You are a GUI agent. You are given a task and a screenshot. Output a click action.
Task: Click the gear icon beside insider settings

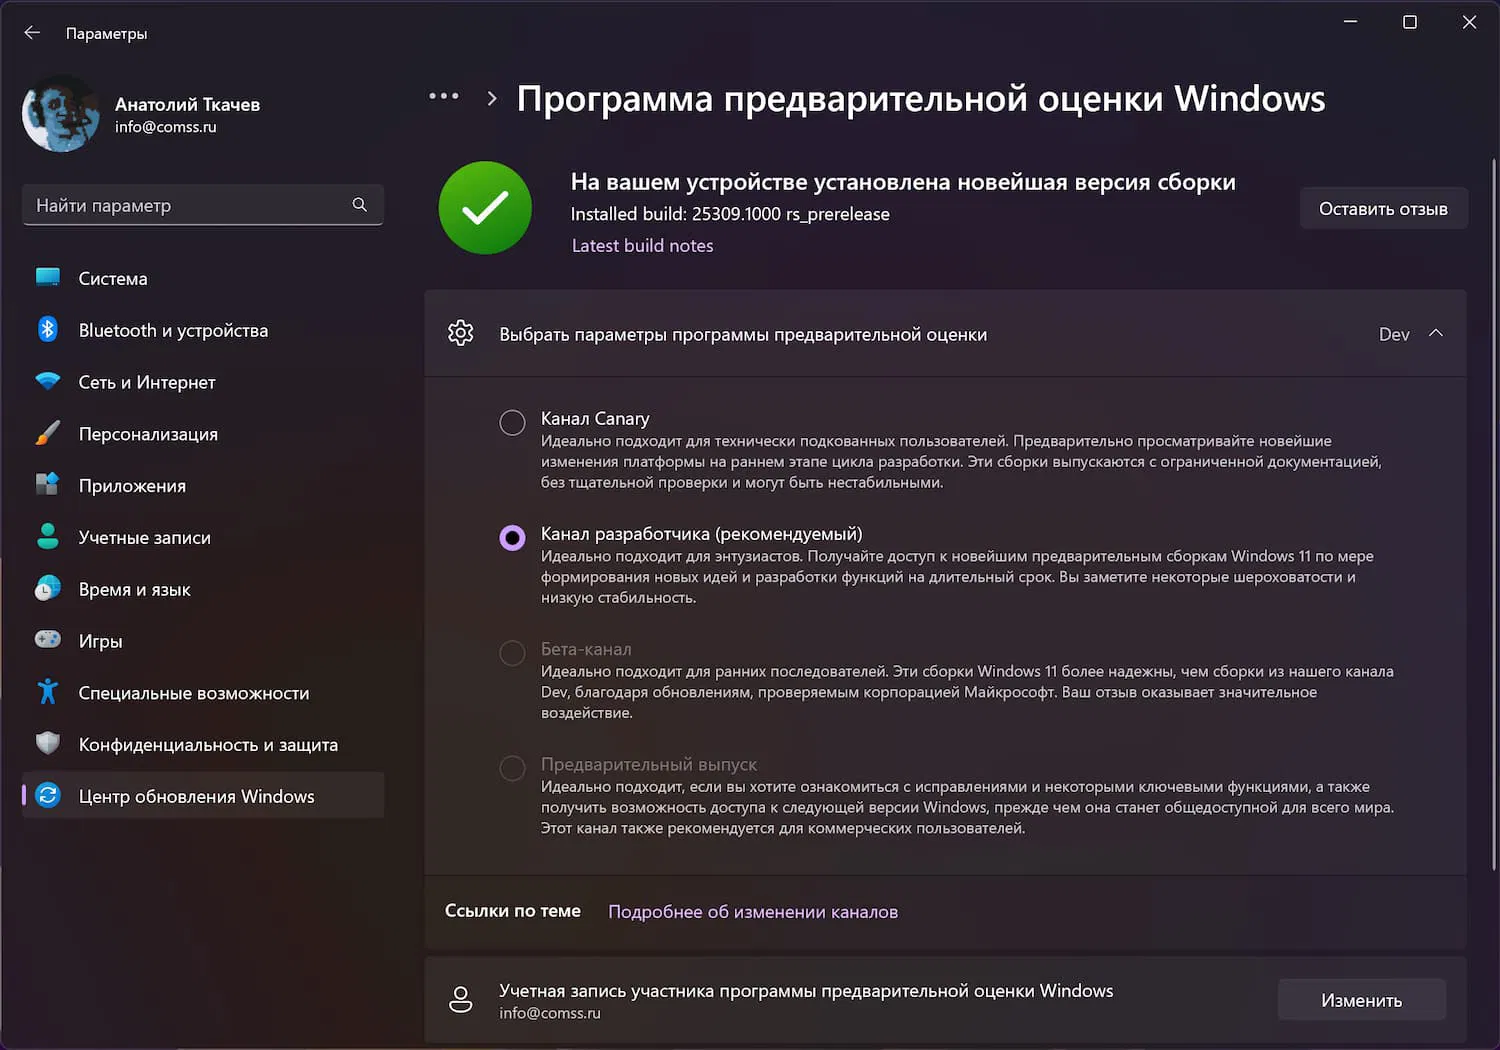pos(461,333)
